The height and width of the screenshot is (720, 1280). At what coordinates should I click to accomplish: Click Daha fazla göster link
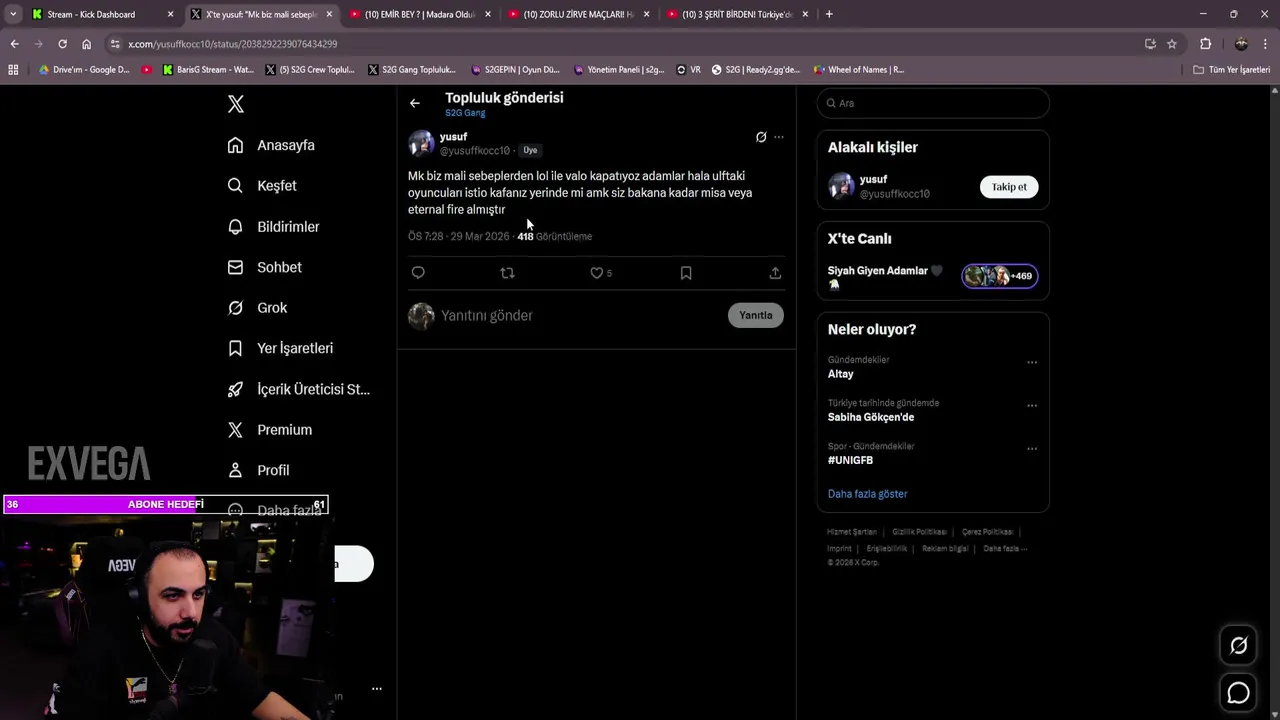868,494
